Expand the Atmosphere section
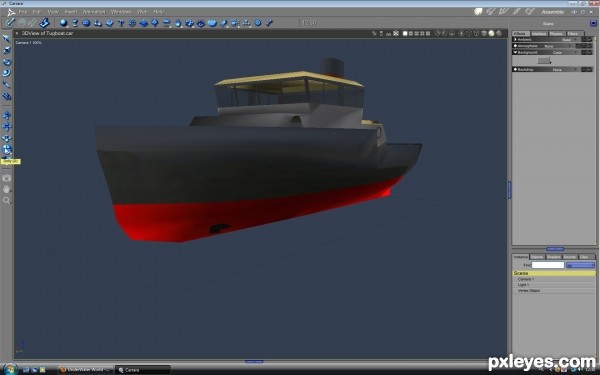Screen dimensions: 600x375 tap(515, 46)
